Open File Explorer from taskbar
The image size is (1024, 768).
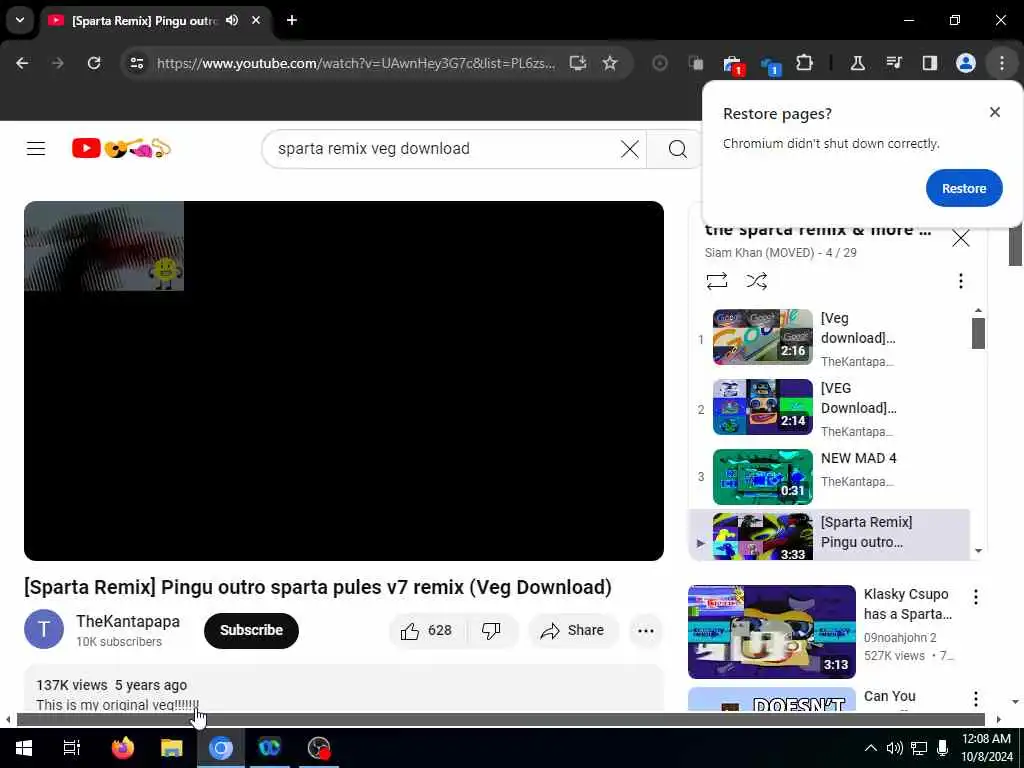[171, 748]
